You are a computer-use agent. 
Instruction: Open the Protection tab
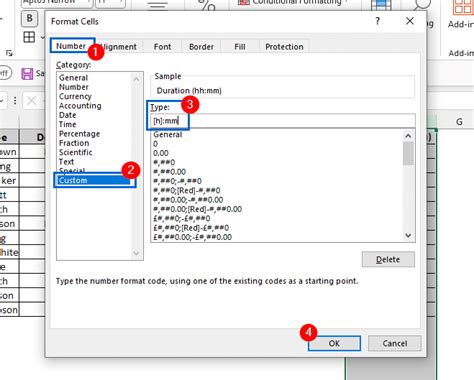coord(284,47)
